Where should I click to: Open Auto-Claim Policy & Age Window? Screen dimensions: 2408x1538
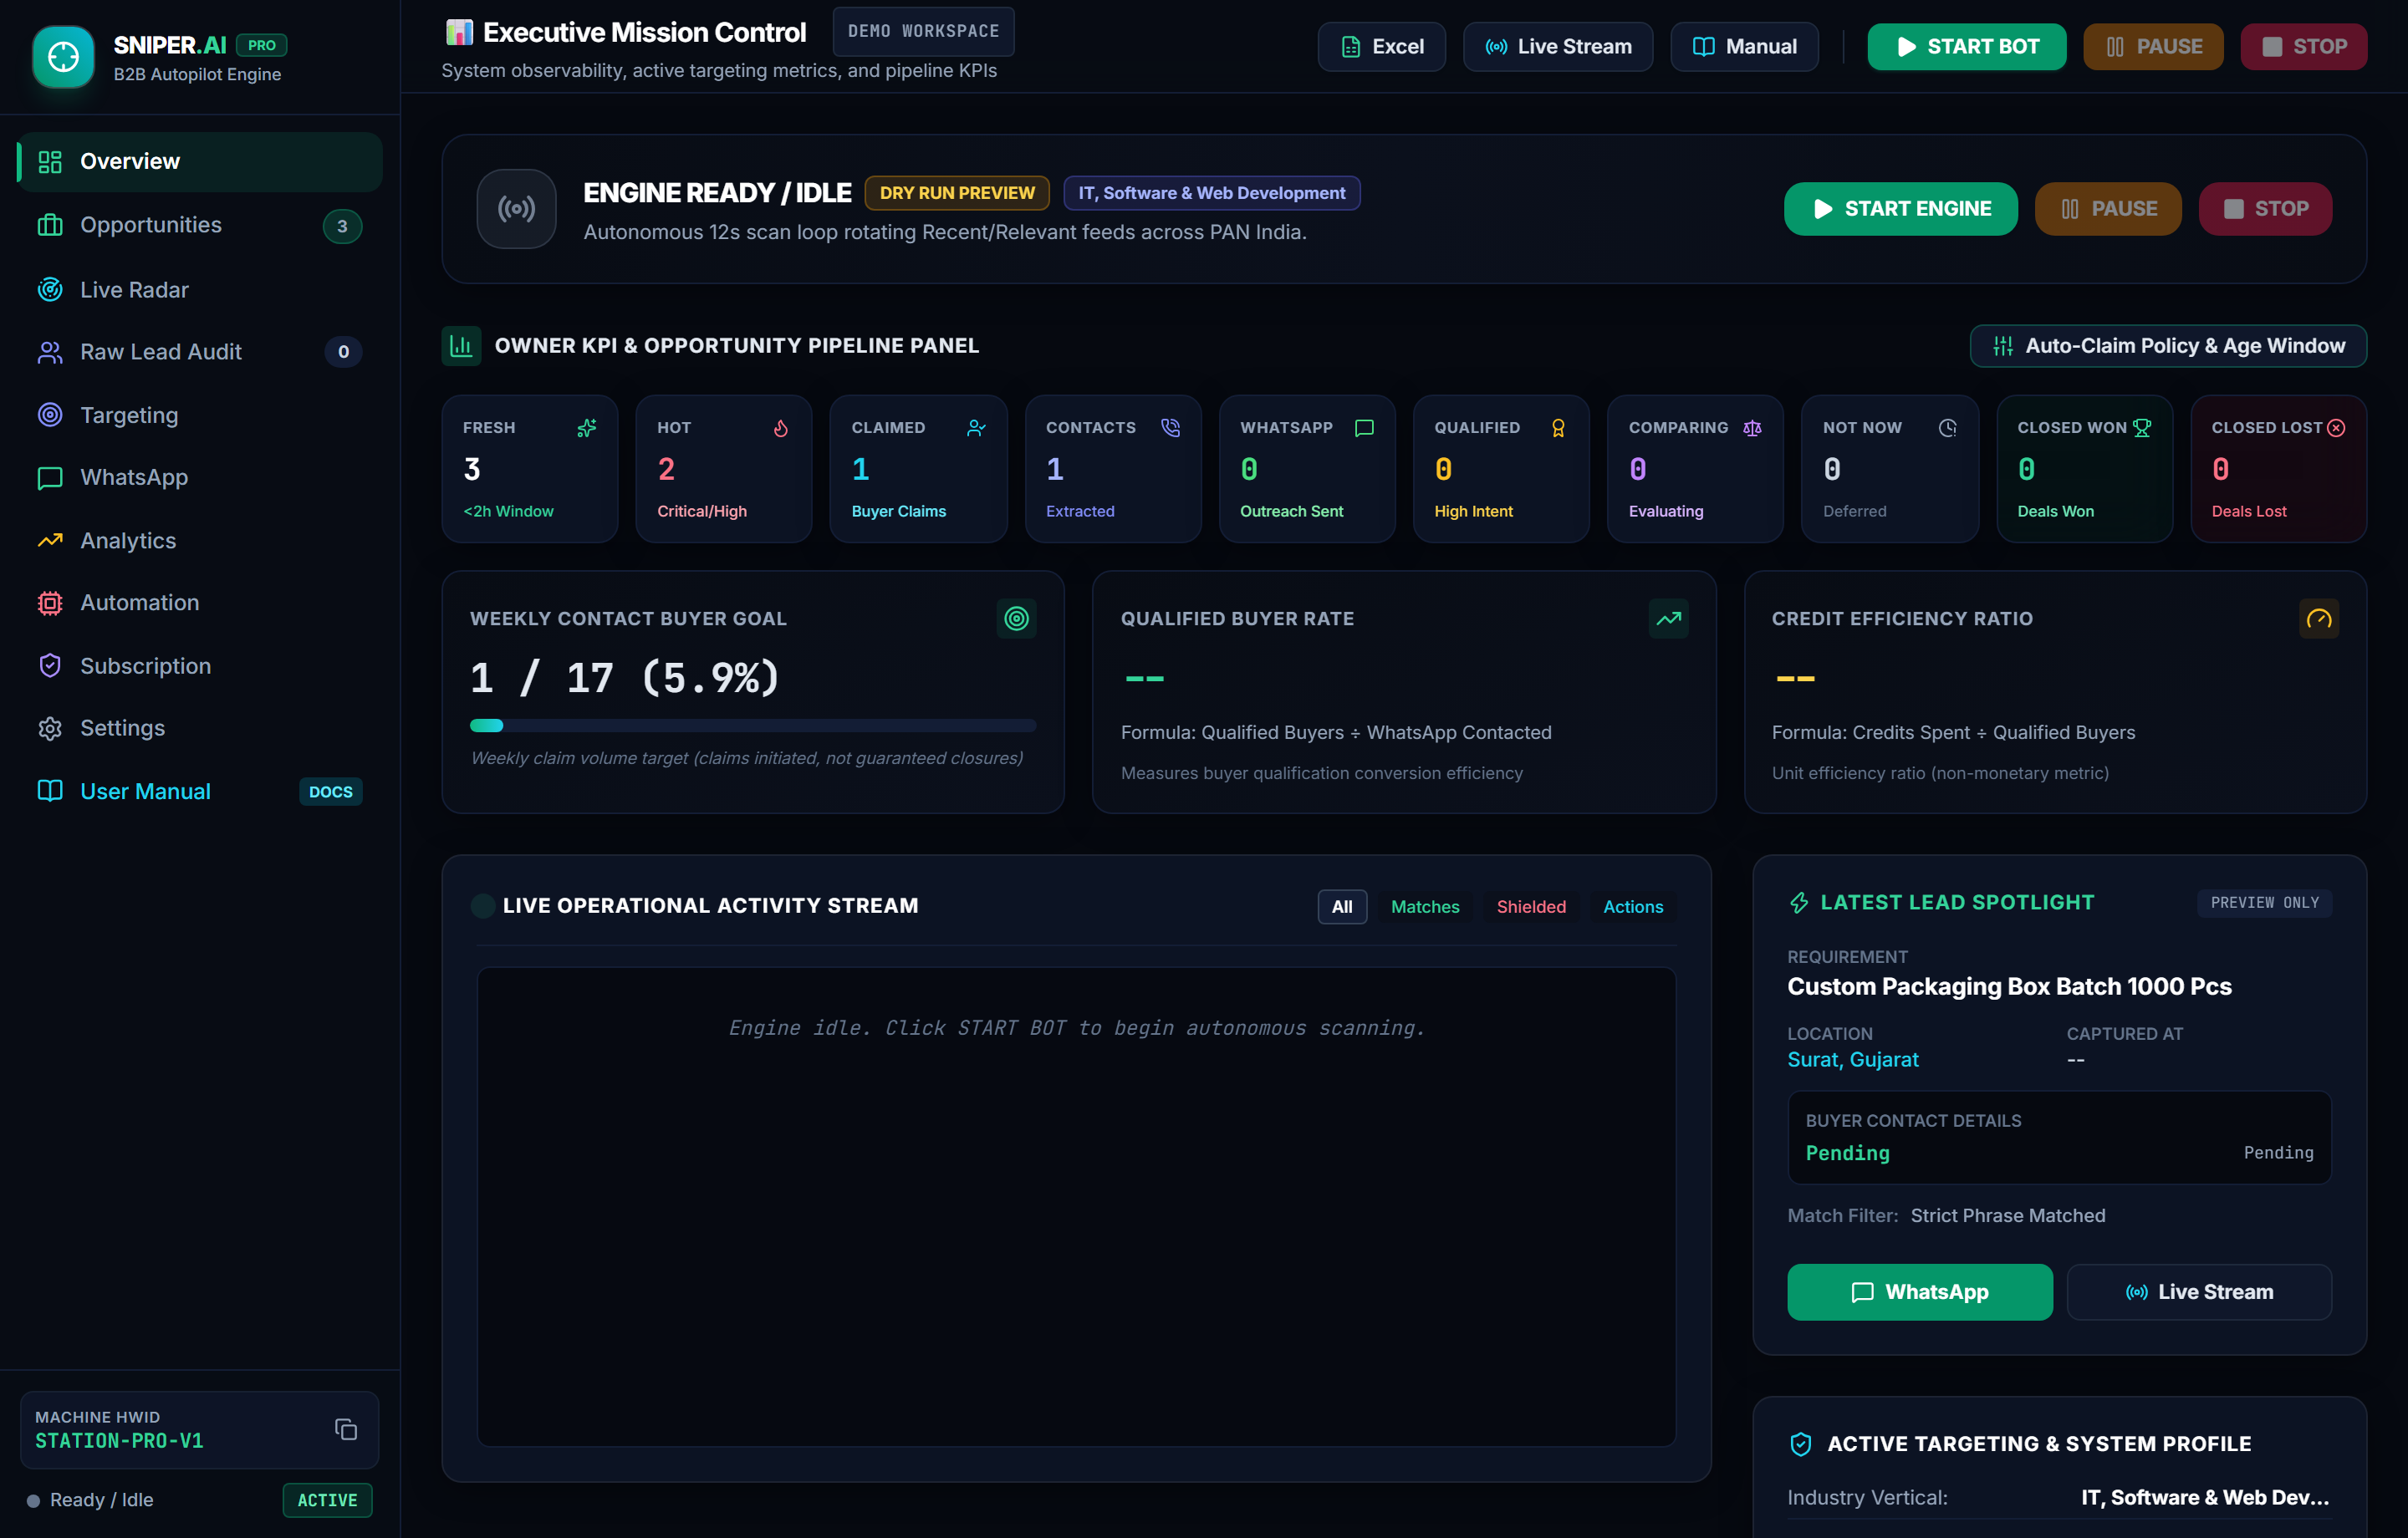pos(2167,345)
